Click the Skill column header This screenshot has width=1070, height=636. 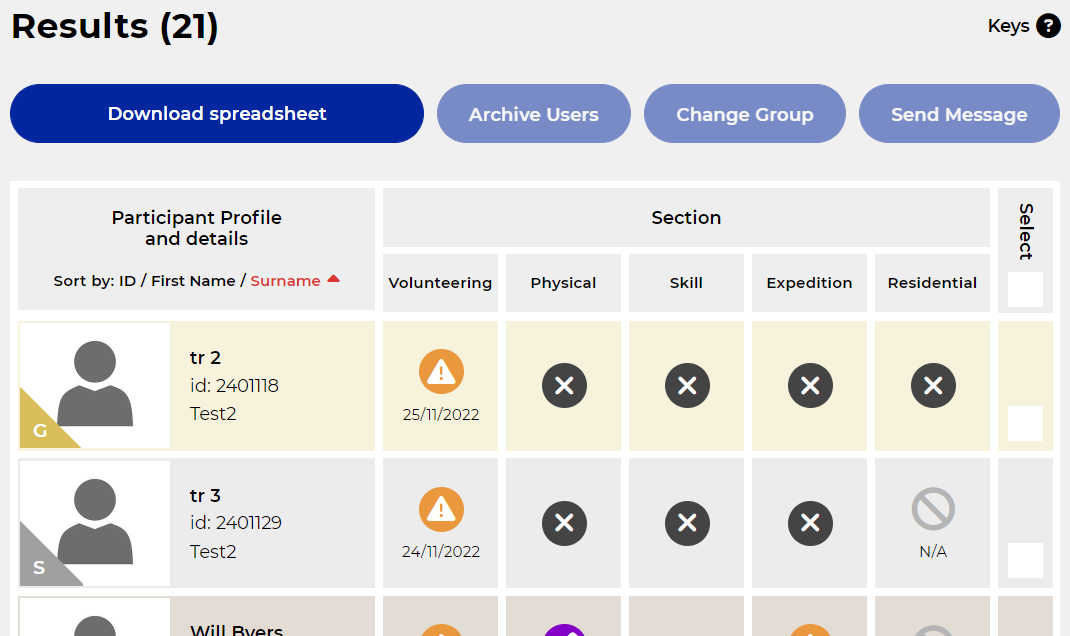pyautogui.click(x=686, y=283)
